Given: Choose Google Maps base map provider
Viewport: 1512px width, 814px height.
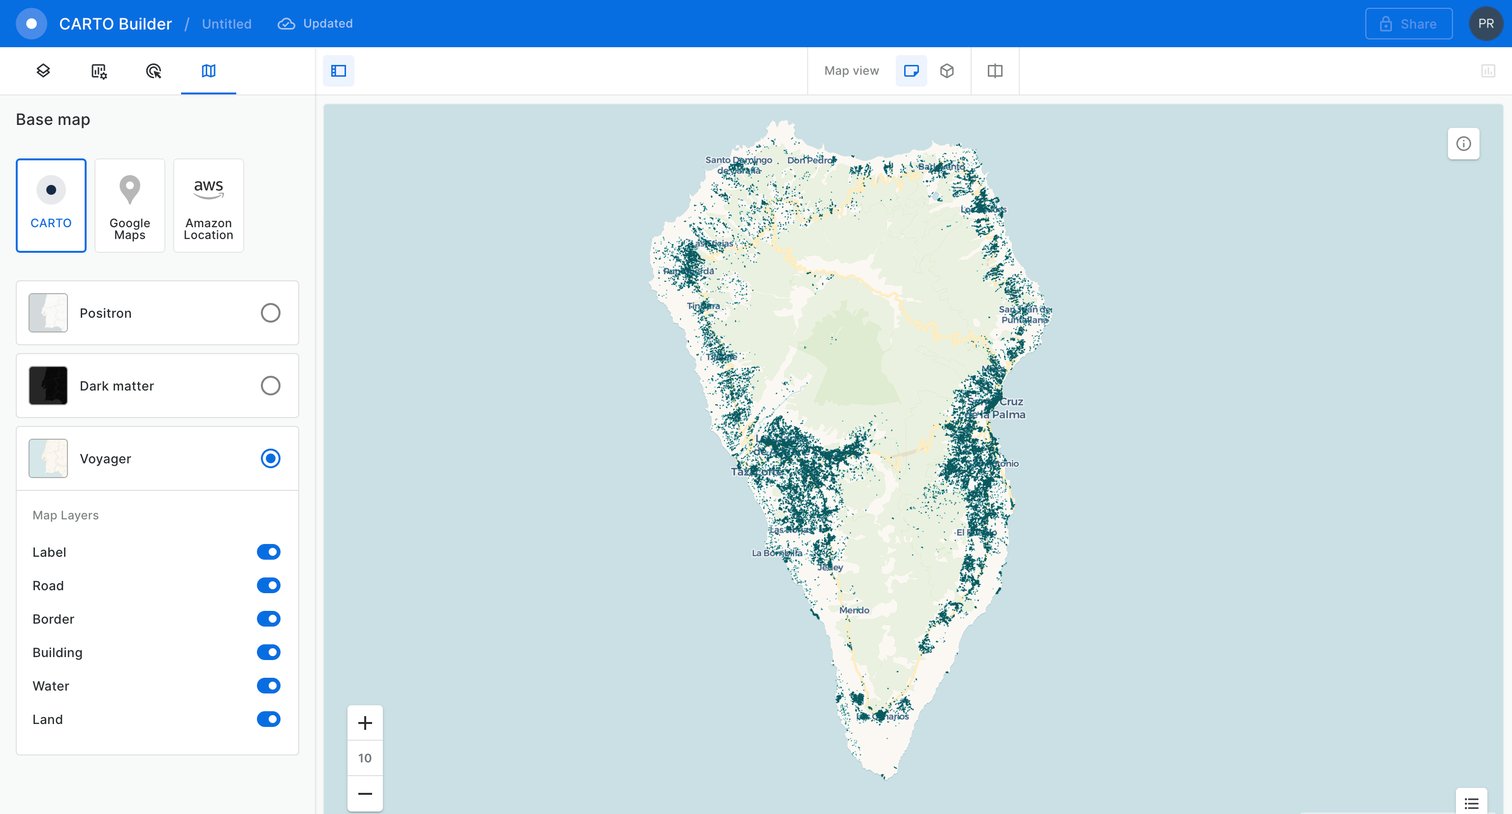Looking at the screenshot, I should click(130, 205).
